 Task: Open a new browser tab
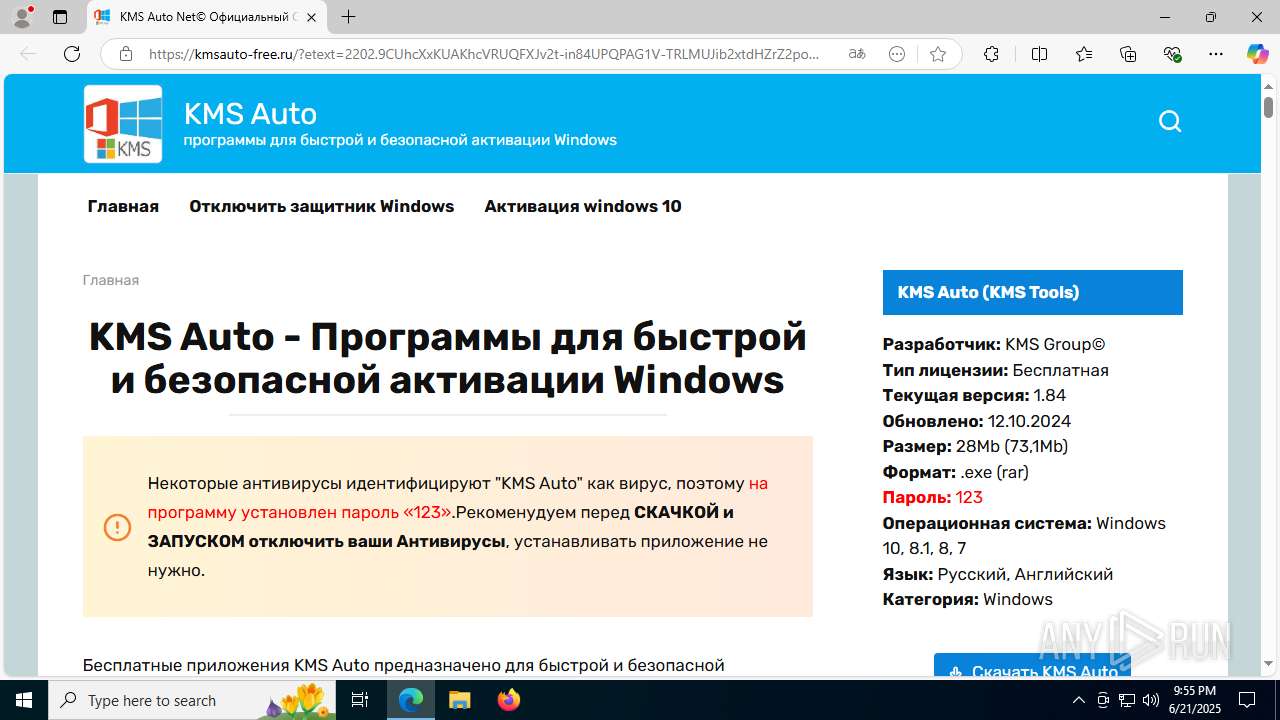(x=348, y=17)
